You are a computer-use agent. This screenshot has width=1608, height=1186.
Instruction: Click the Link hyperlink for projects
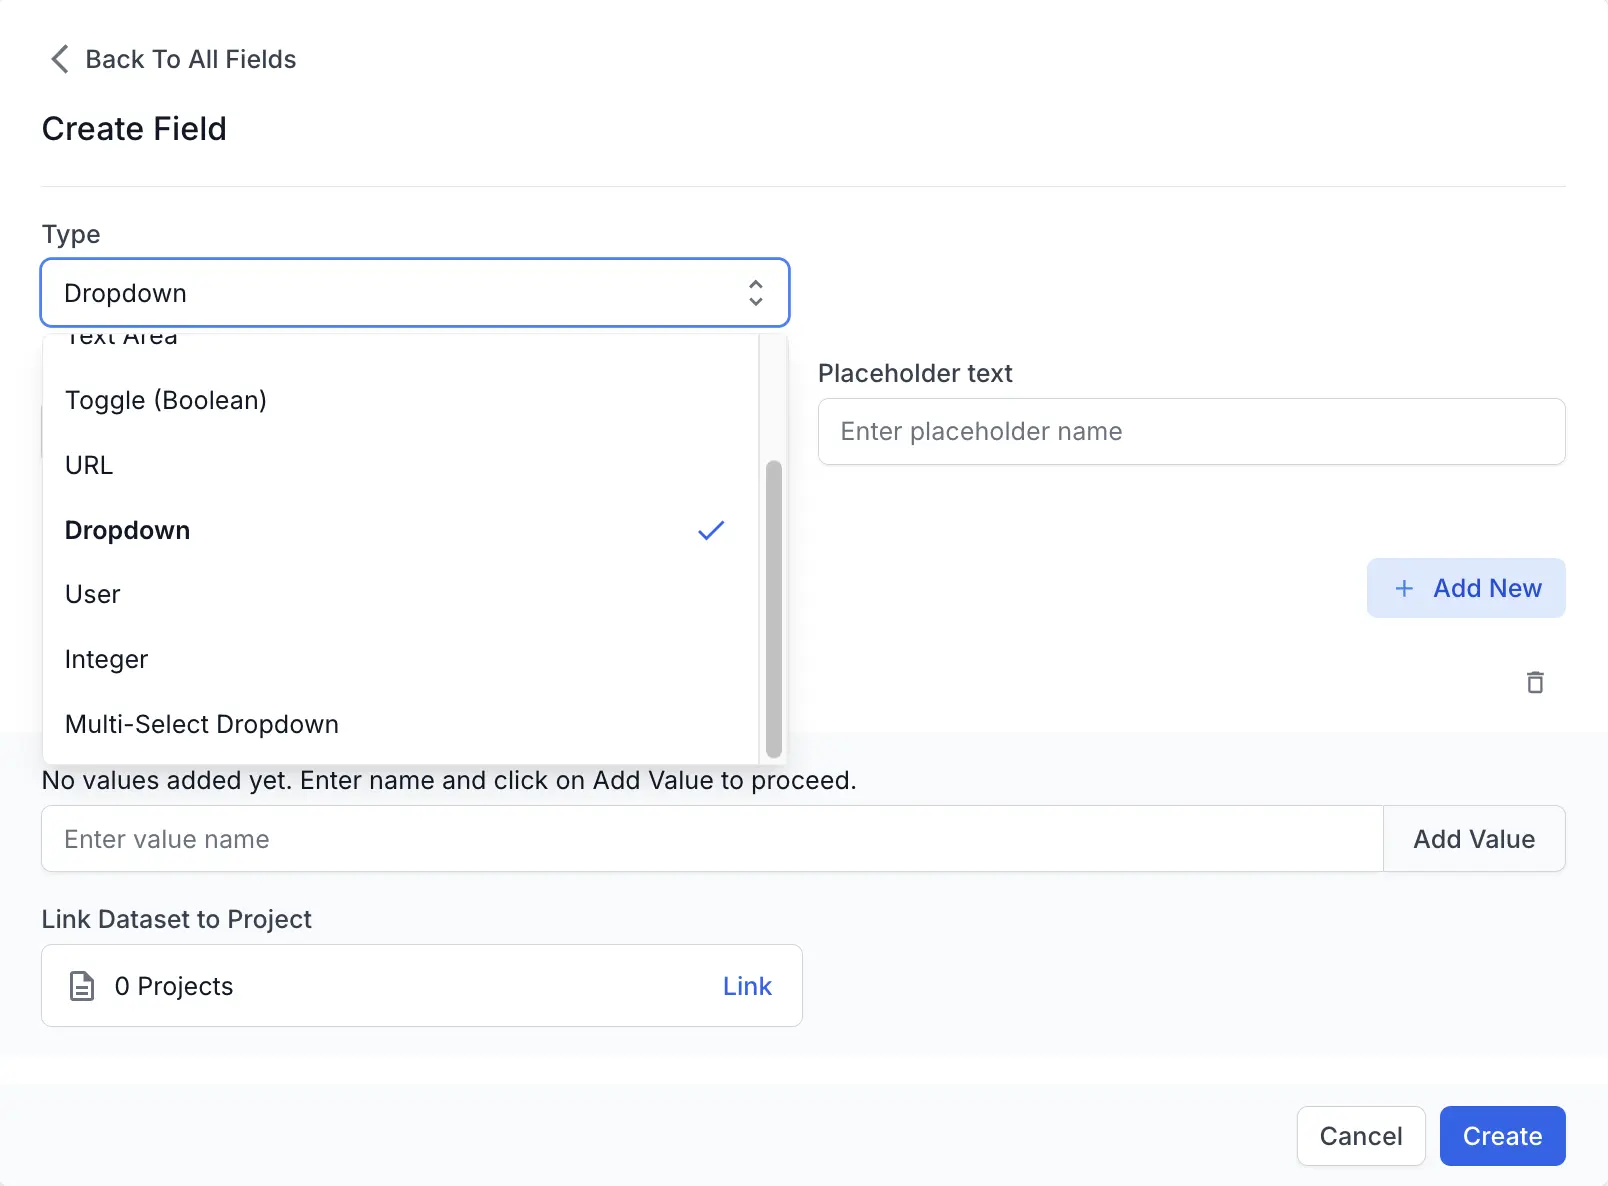(x=747, y=986)
